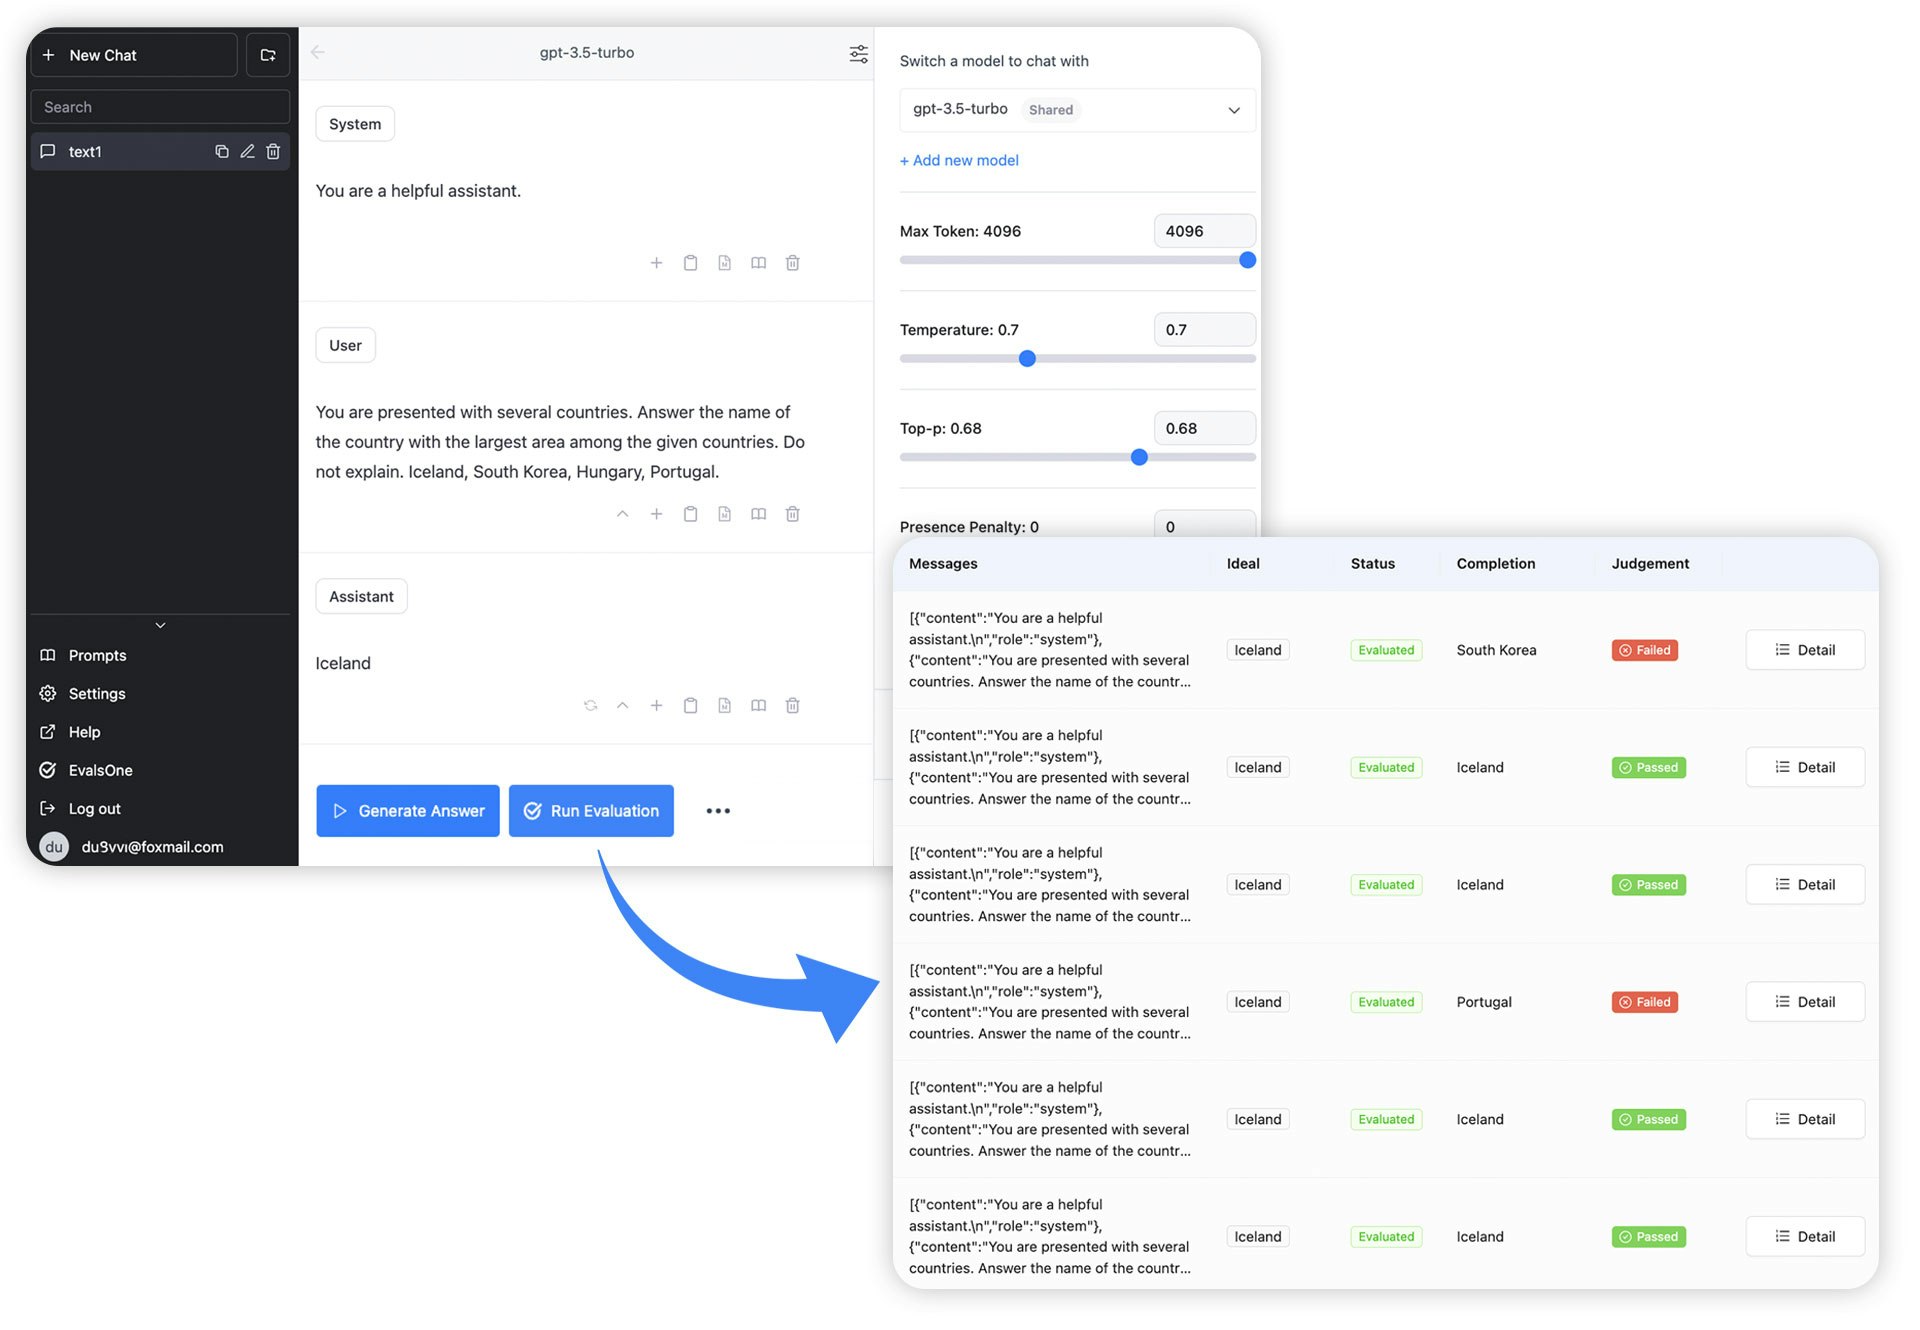1920x1330 pixels.
Task: Click the Search chats input field
Action: click(160, 107)
